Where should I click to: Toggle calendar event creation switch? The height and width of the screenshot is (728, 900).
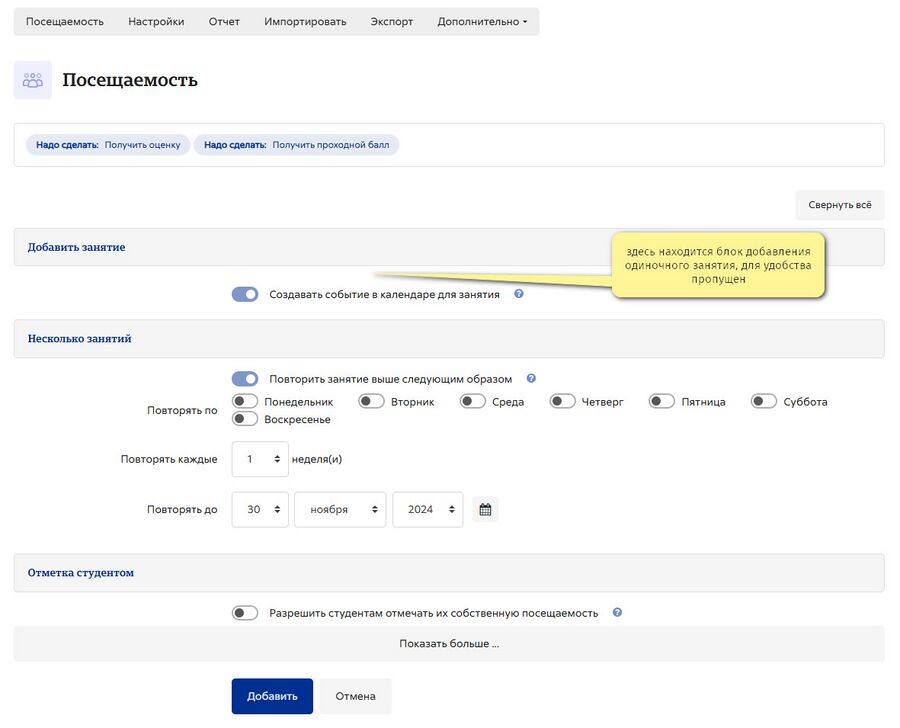[245, 295]
